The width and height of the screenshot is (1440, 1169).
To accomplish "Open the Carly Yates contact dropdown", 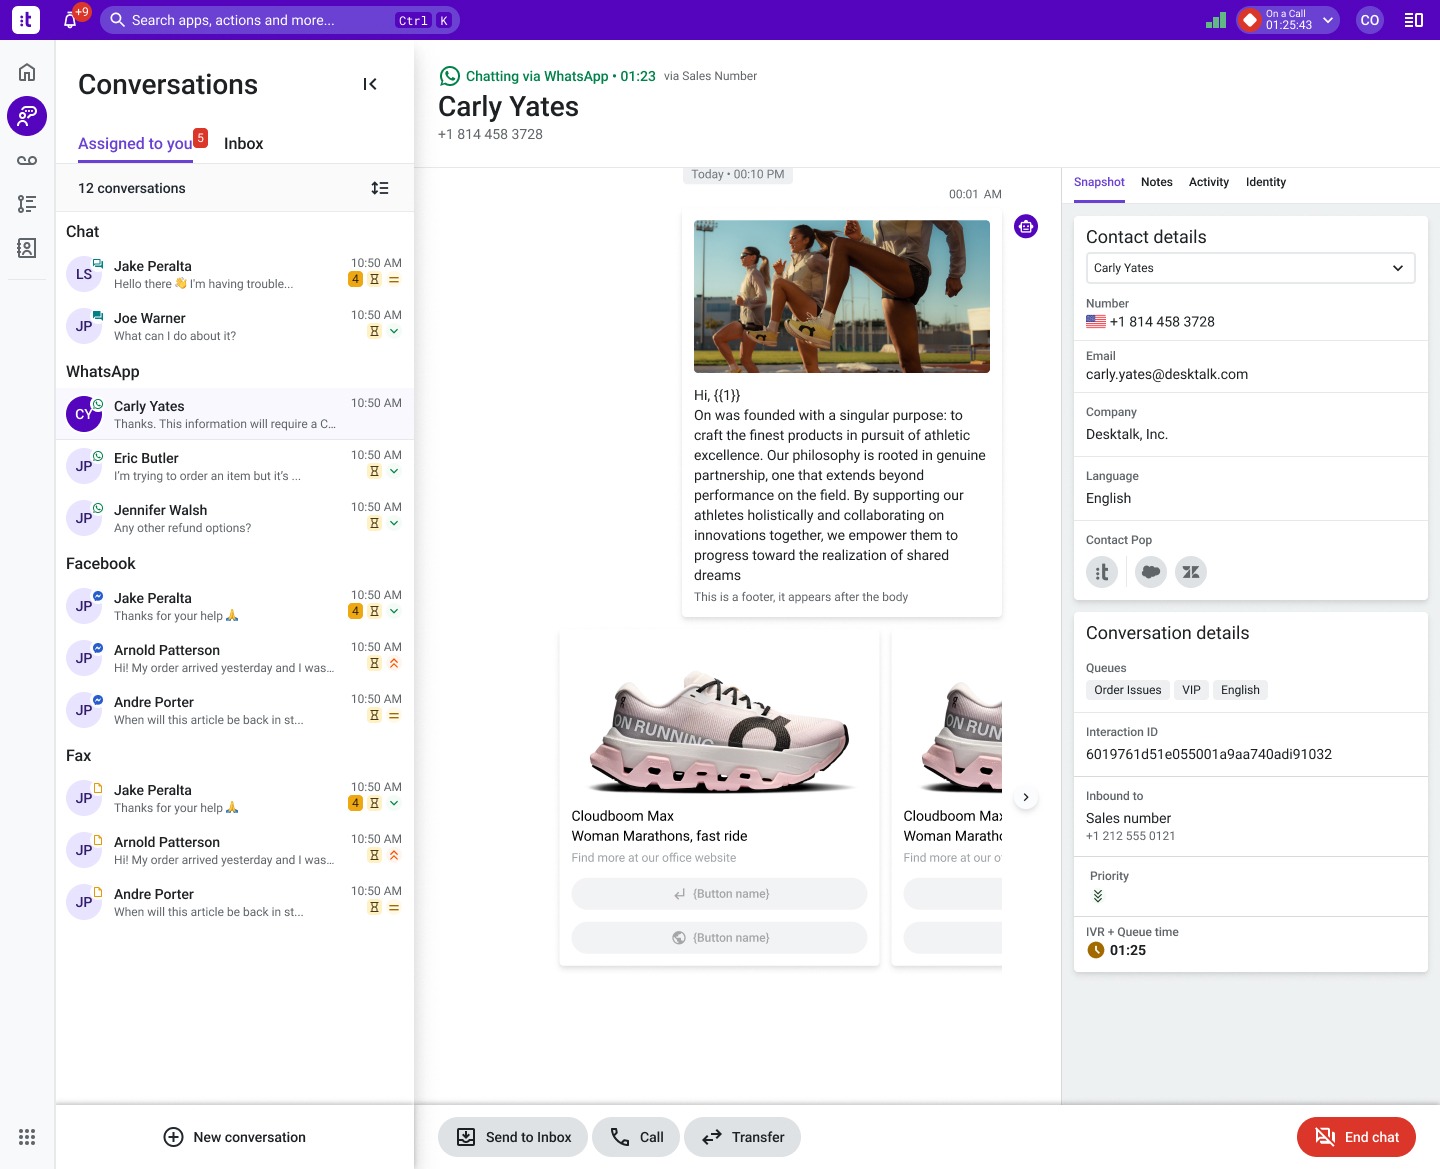I will pos(1250,268).
